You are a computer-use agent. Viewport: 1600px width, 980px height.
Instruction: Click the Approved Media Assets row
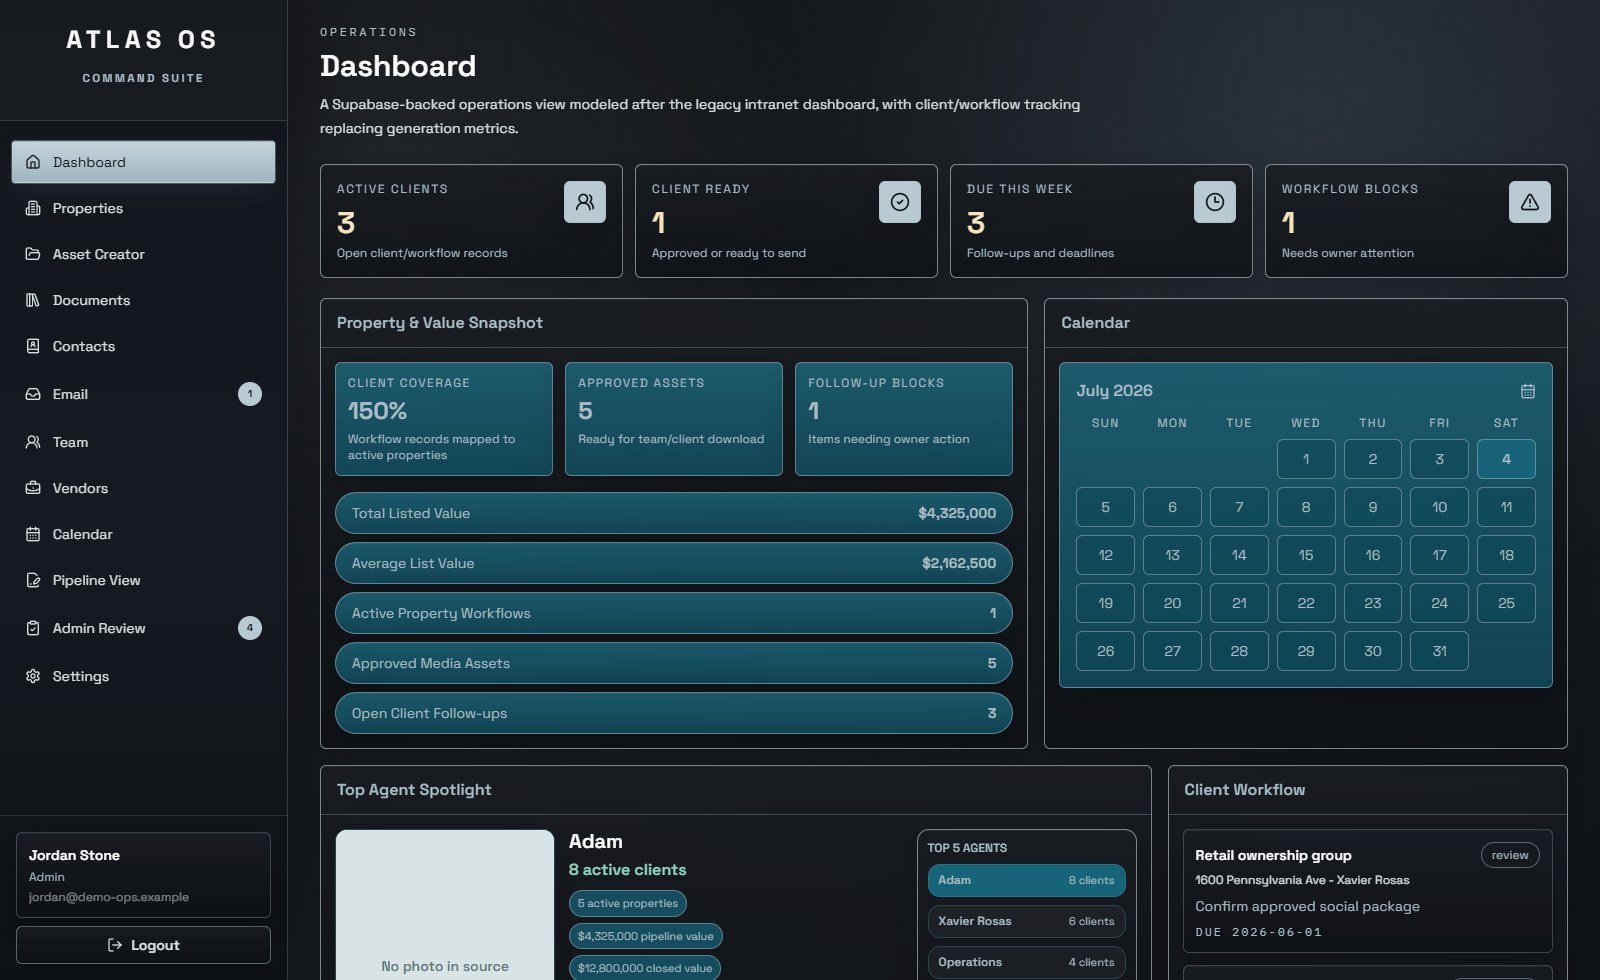[x=673, y=663]
